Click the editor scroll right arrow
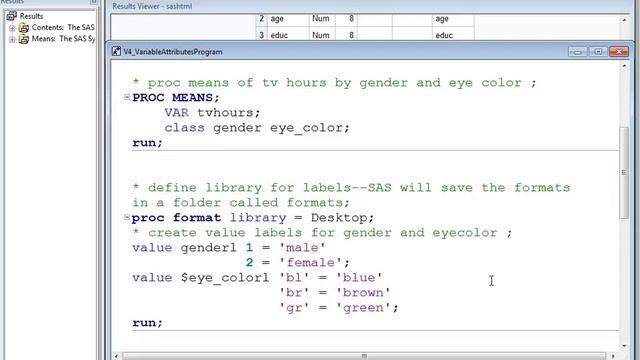The width and height of the screenshot is (640, 360). pyautogui.click(x=613, y=356)
